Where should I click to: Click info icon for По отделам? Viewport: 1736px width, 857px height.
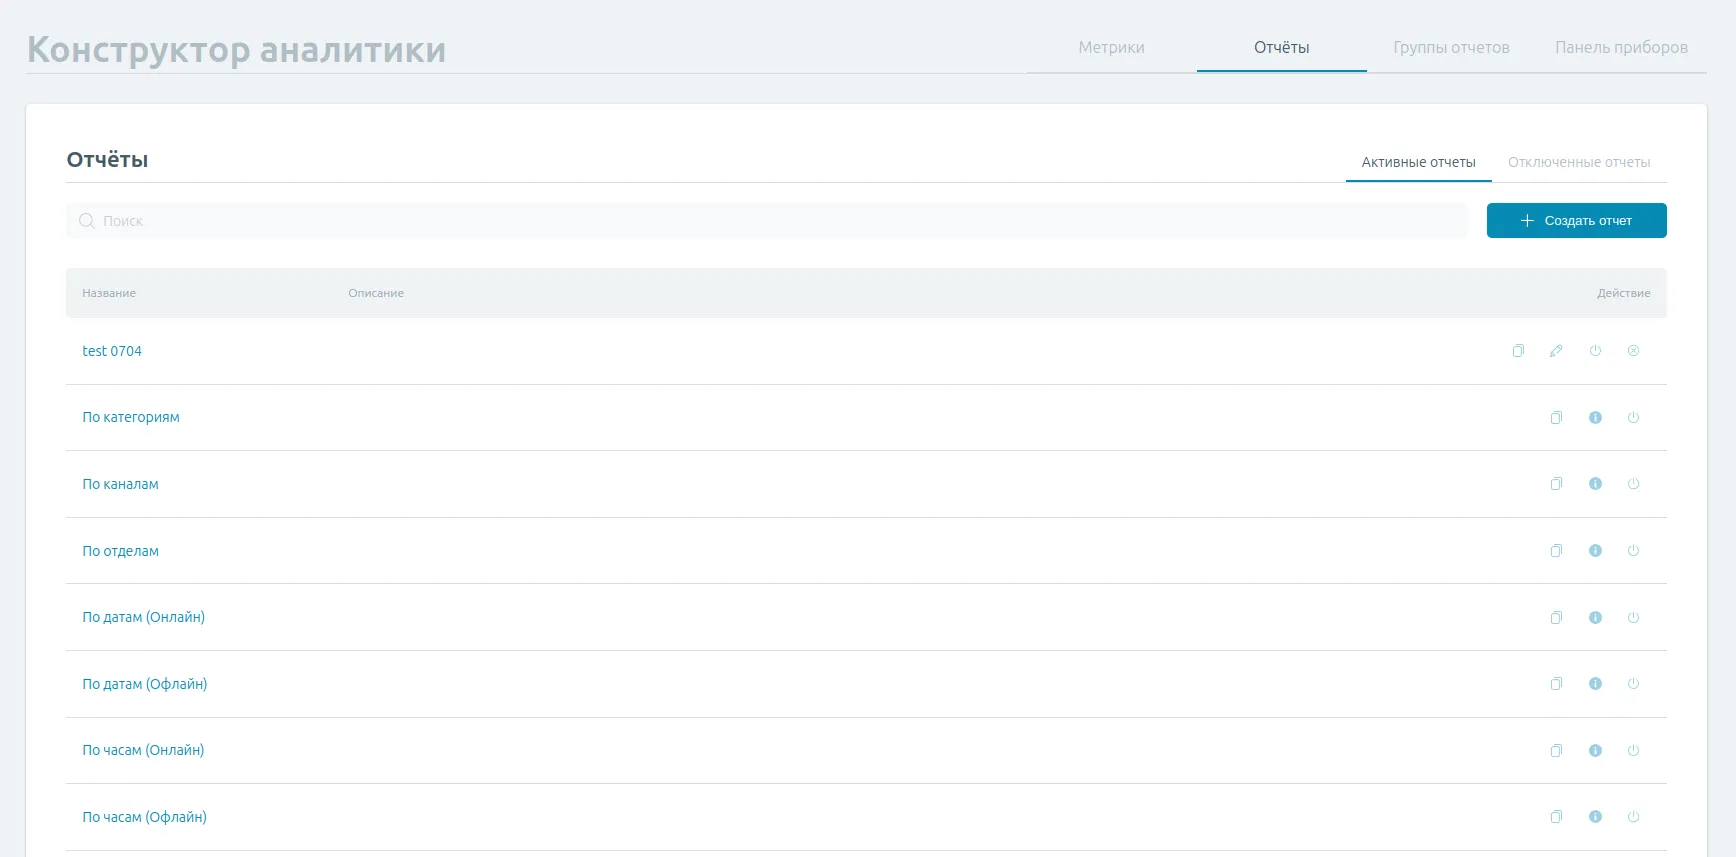(x=1595, y=551)
